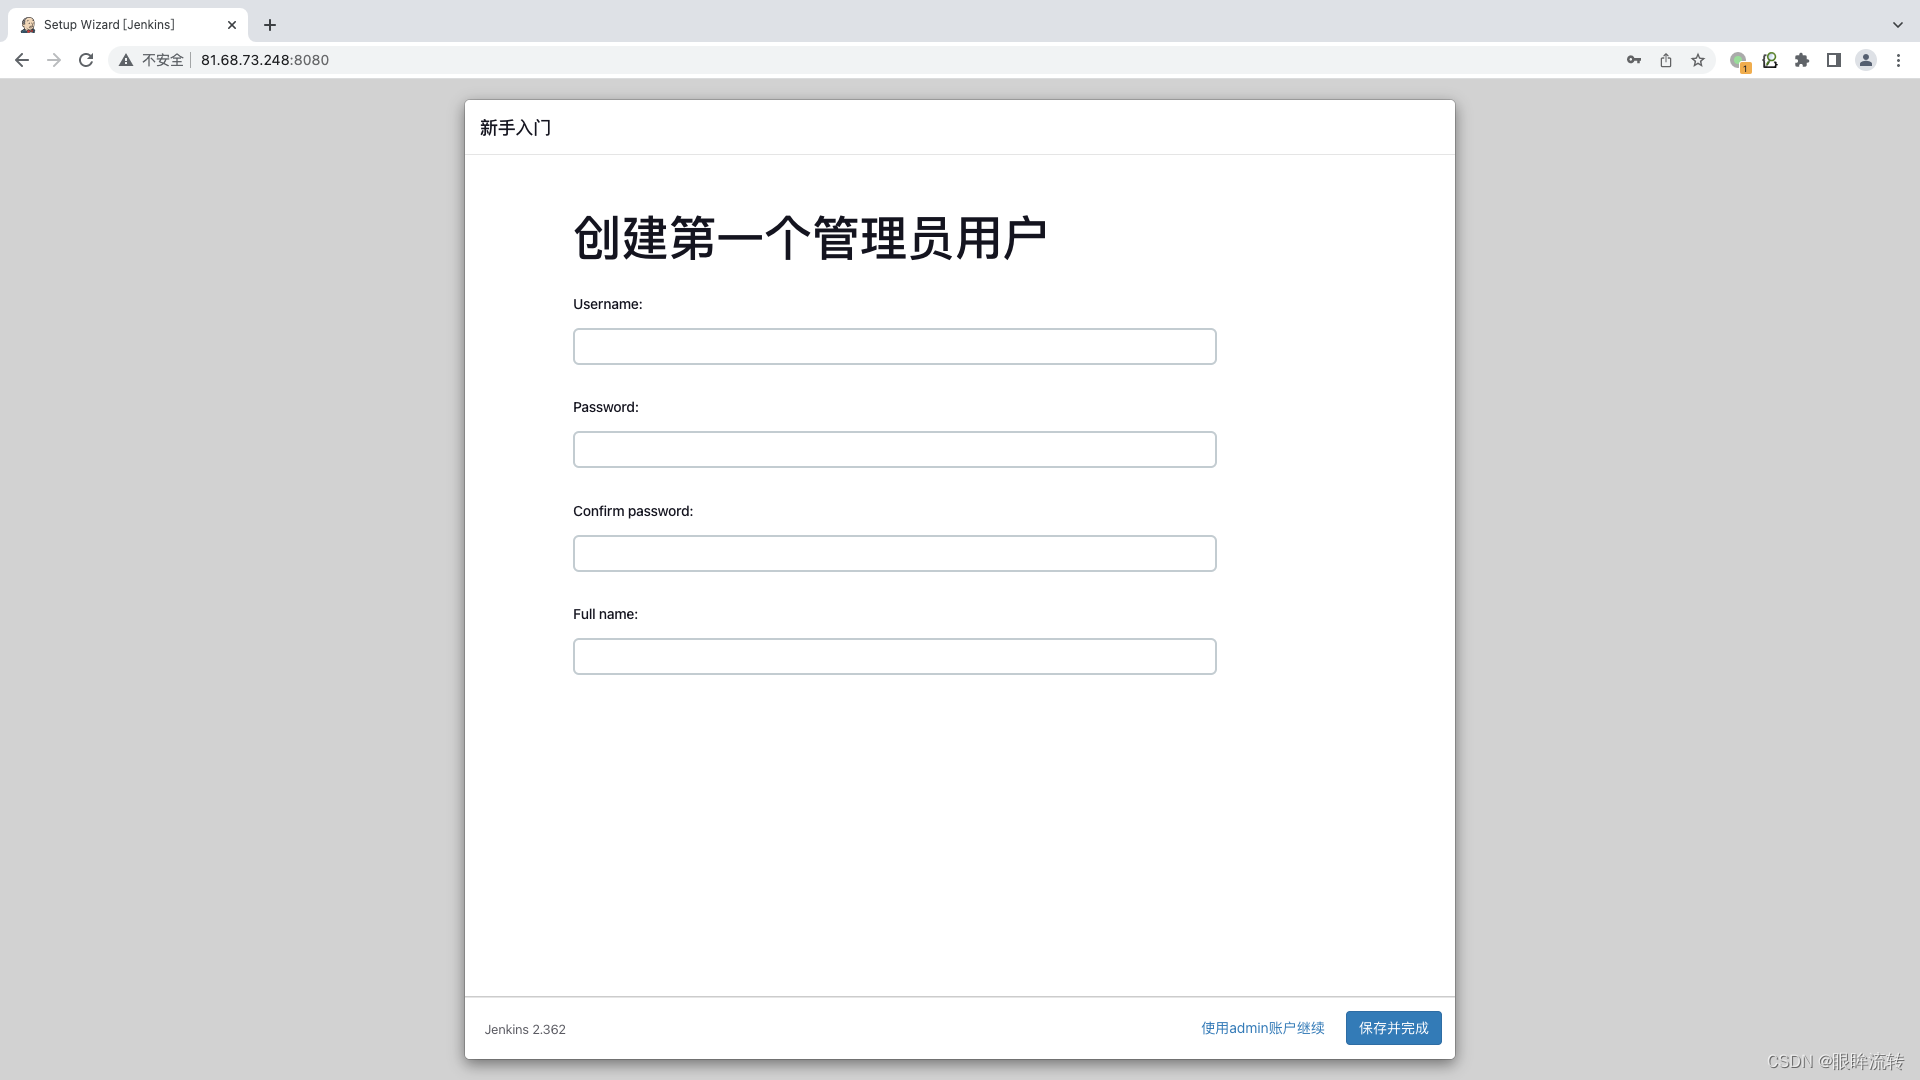This screenshot has height=1080, width=1920.
Task: Click the 新手入门 header text
Action: 516,128
